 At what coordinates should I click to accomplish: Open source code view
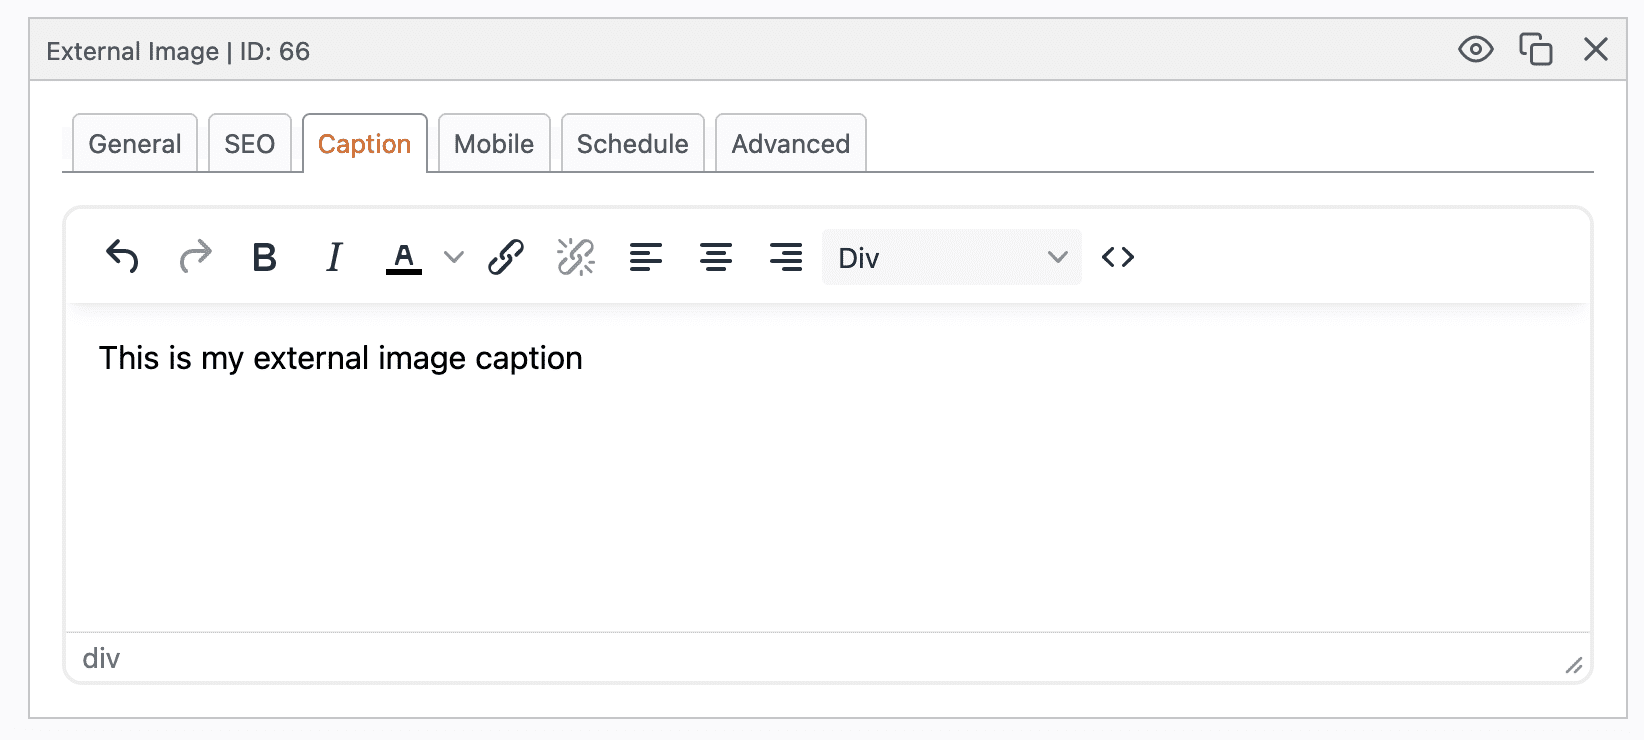pos(1118,257)
